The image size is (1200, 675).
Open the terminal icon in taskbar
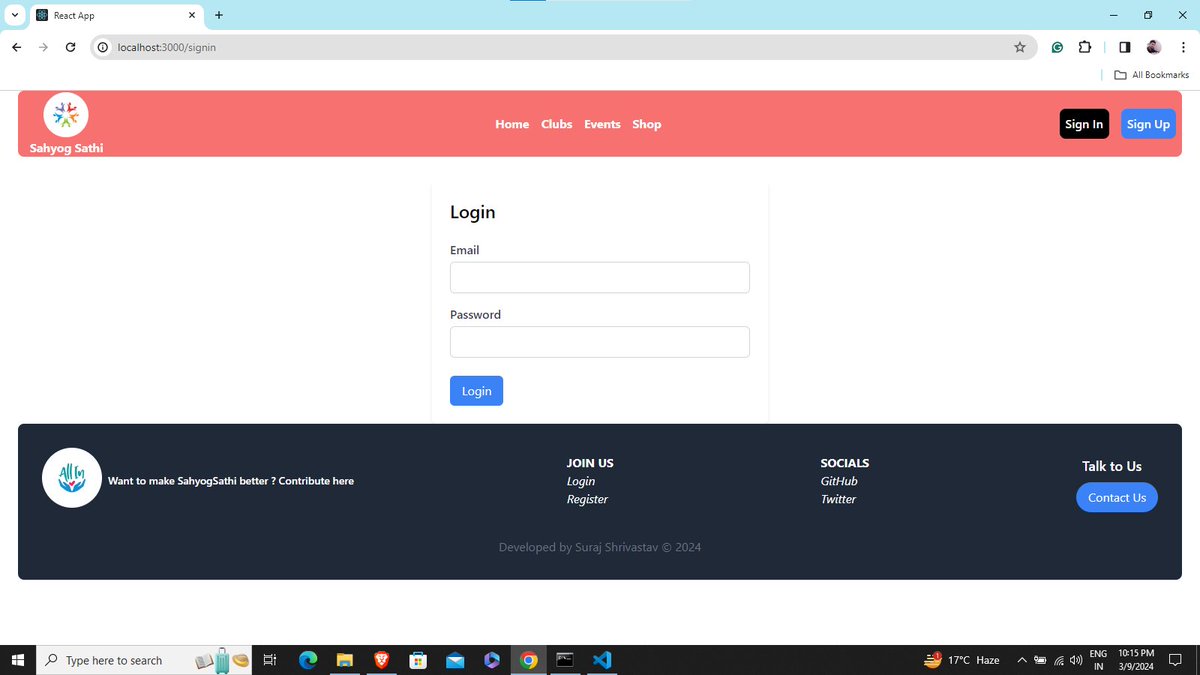point(565,660)
